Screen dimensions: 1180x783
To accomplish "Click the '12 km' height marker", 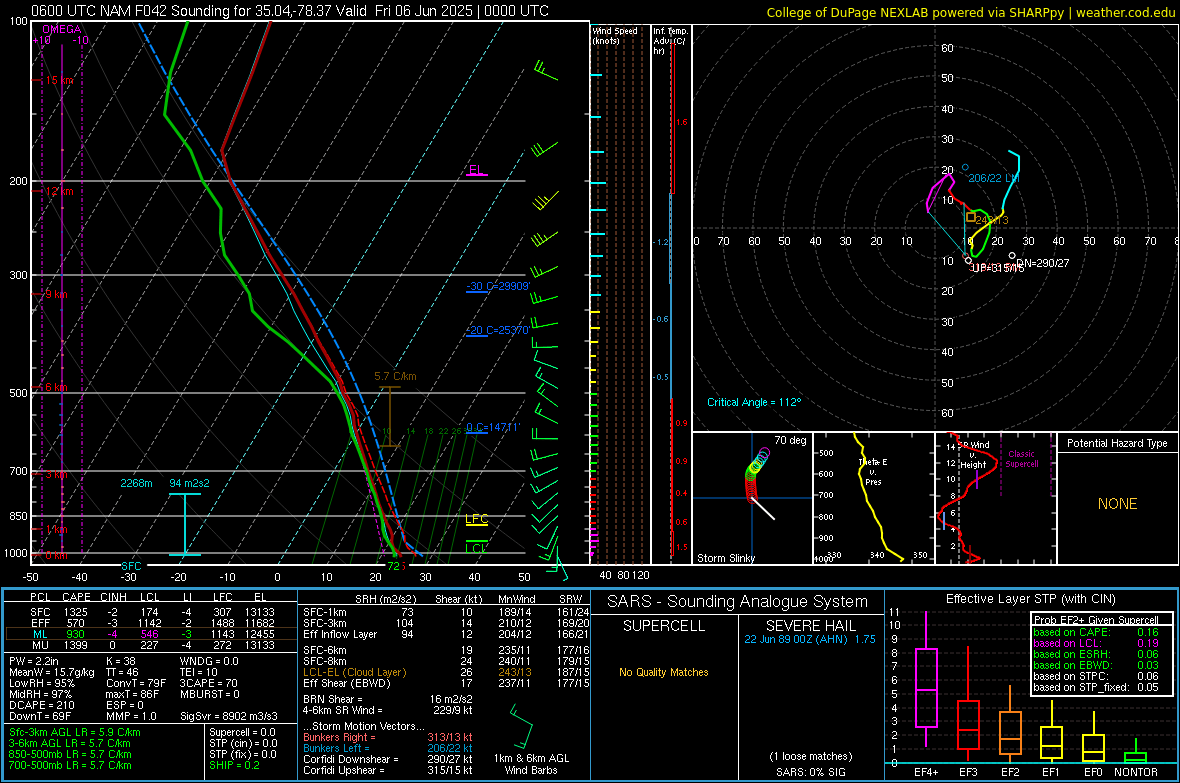I will point(59,191).
